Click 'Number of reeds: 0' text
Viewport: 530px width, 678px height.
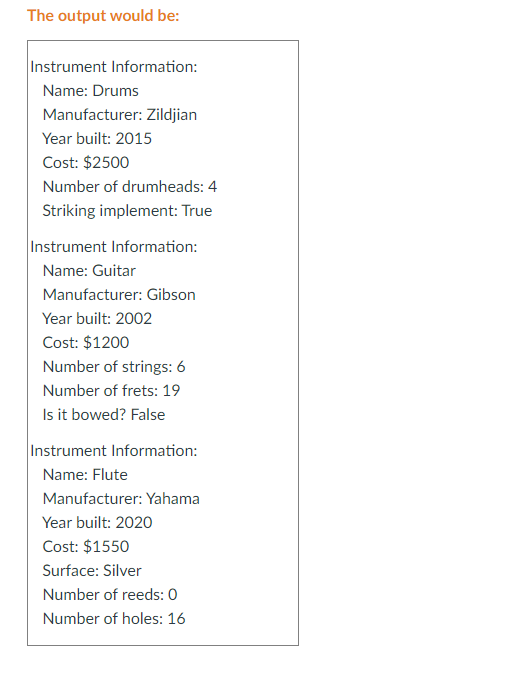[110, 595]
